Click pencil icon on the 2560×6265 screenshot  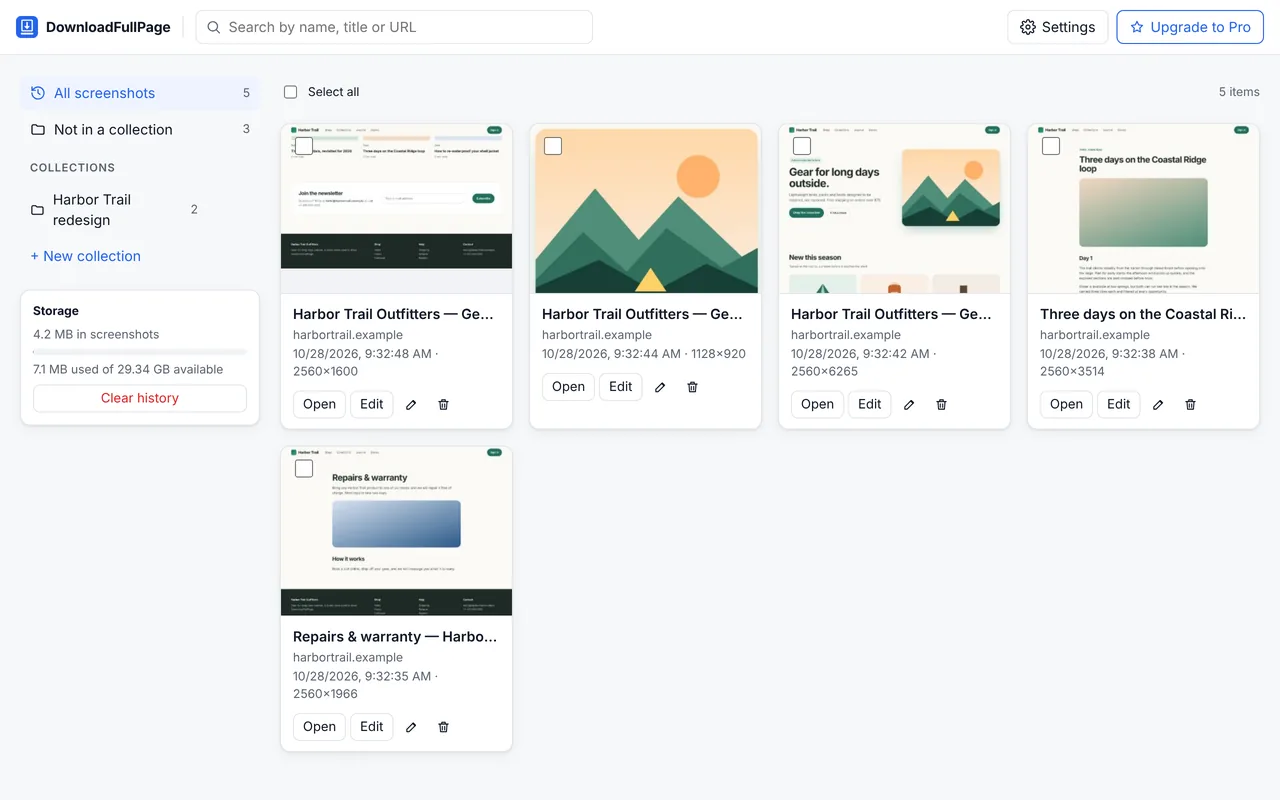click(x=909, y=405)
